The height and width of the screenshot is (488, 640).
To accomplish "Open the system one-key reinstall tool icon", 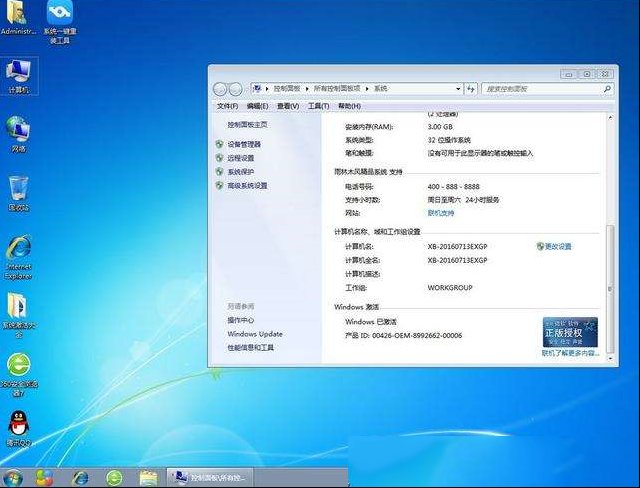I will point(60,22).
